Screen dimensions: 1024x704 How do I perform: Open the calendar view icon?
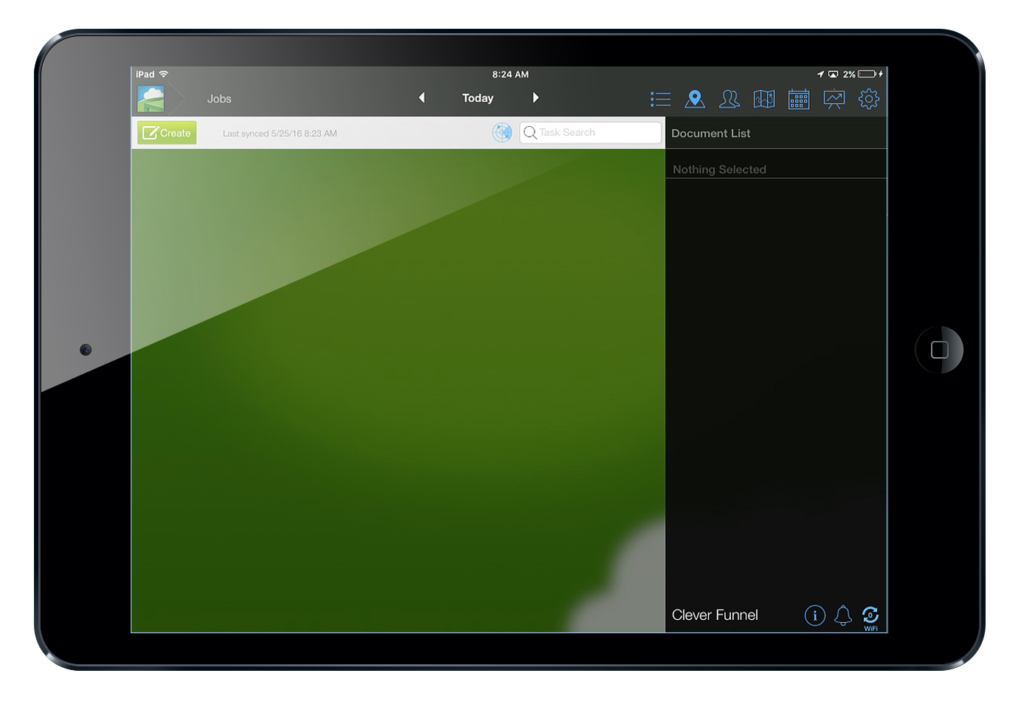pyautogui.click(x=799, y=99)
